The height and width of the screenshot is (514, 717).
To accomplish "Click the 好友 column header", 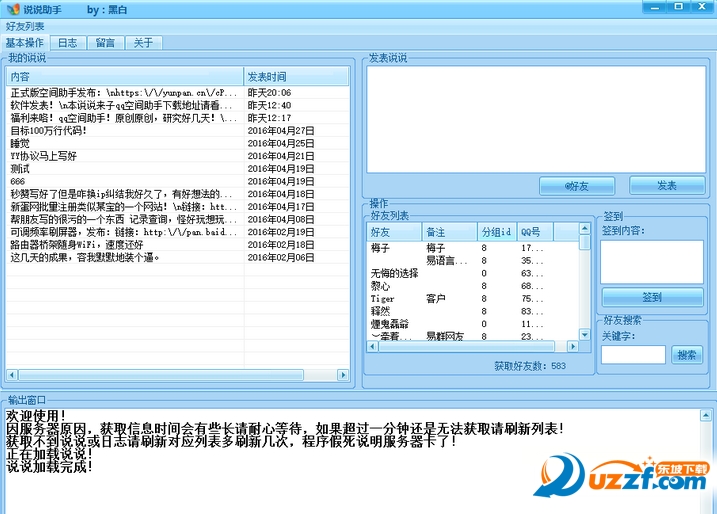I will [394, 232].
